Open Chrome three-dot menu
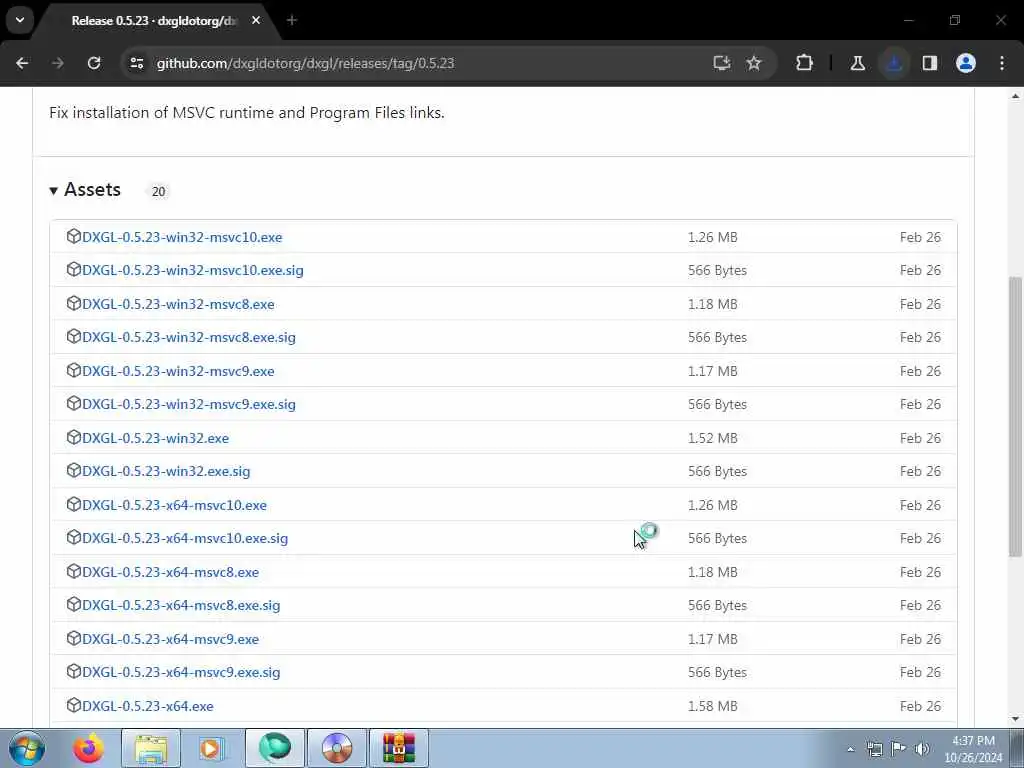1024x768 pixels. tap(1002, 63)
